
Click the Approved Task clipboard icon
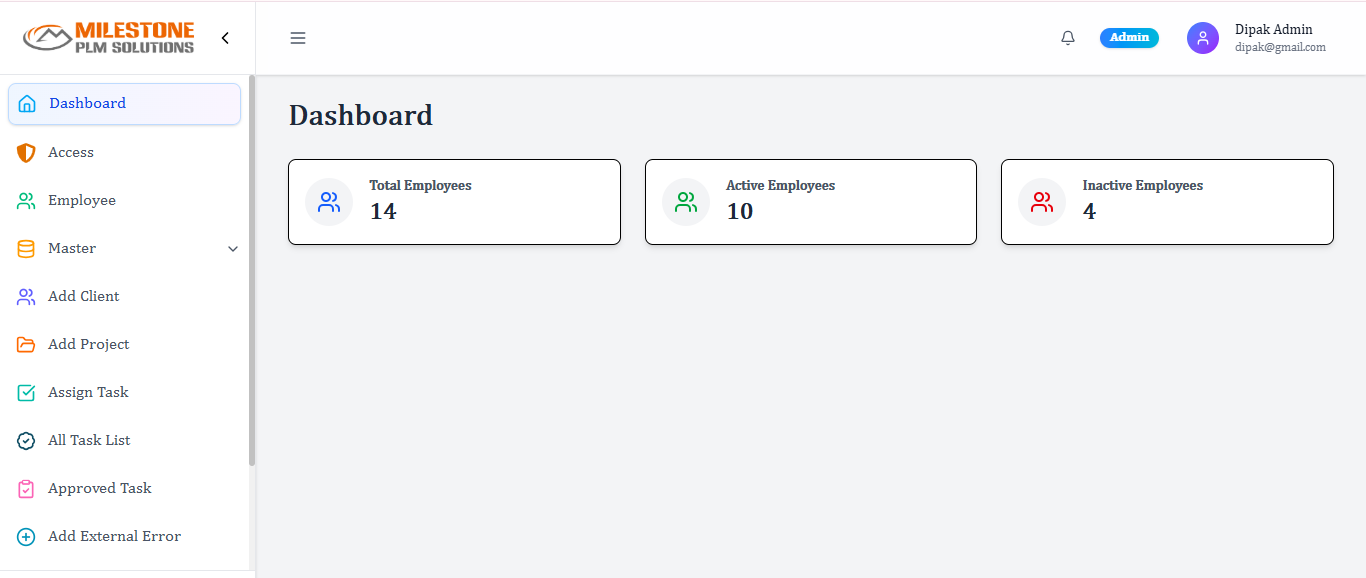point(27,488)
